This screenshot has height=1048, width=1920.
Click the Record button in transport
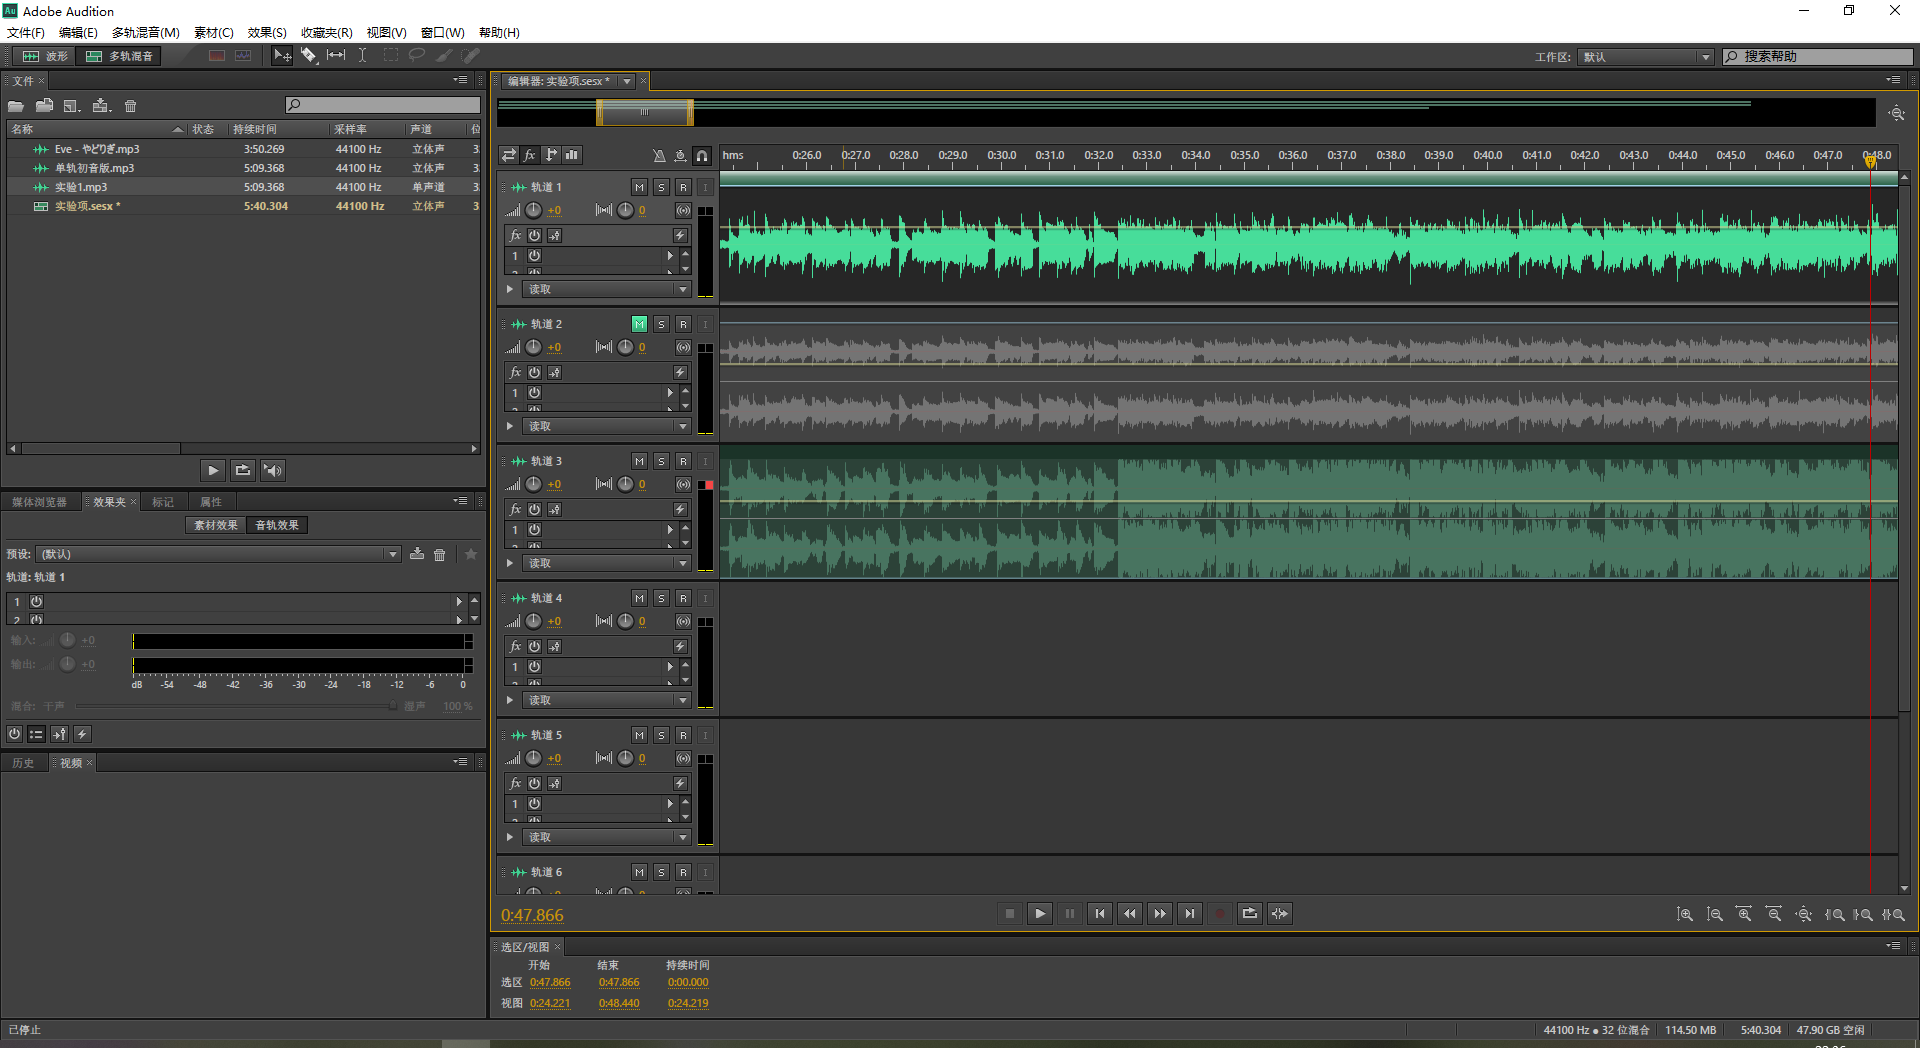1220,914
